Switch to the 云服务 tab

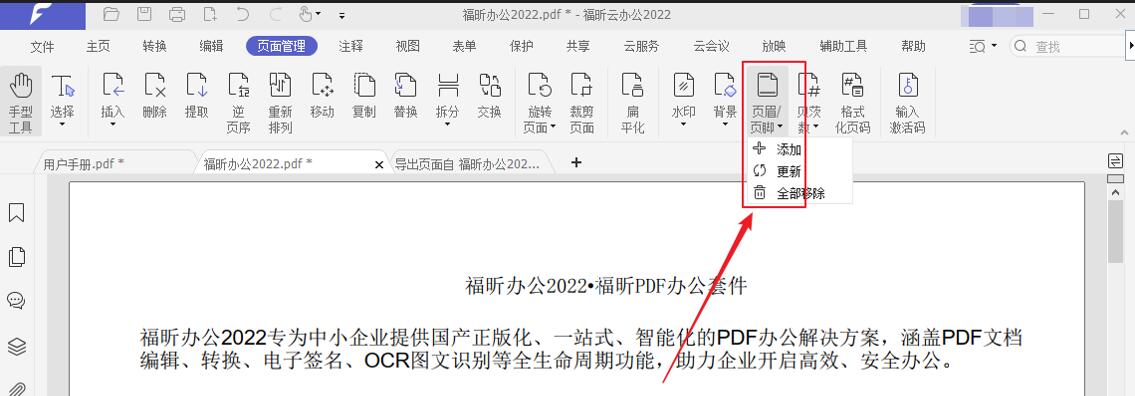click(x=641, y=46)
